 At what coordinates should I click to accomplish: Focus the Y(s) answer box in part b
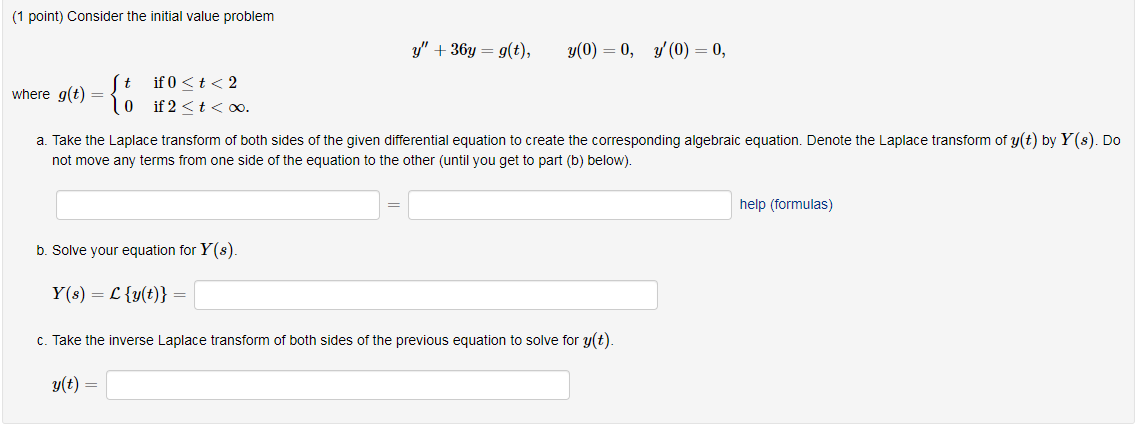(x=426, y=295)
